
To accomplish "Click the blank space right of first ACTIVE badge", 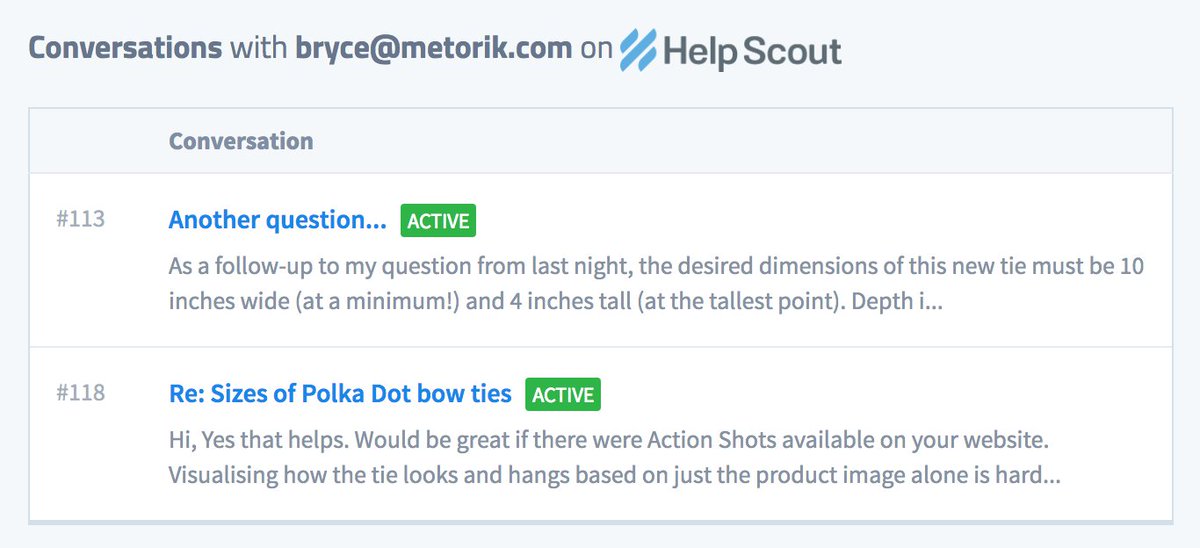I will [800, 221].
